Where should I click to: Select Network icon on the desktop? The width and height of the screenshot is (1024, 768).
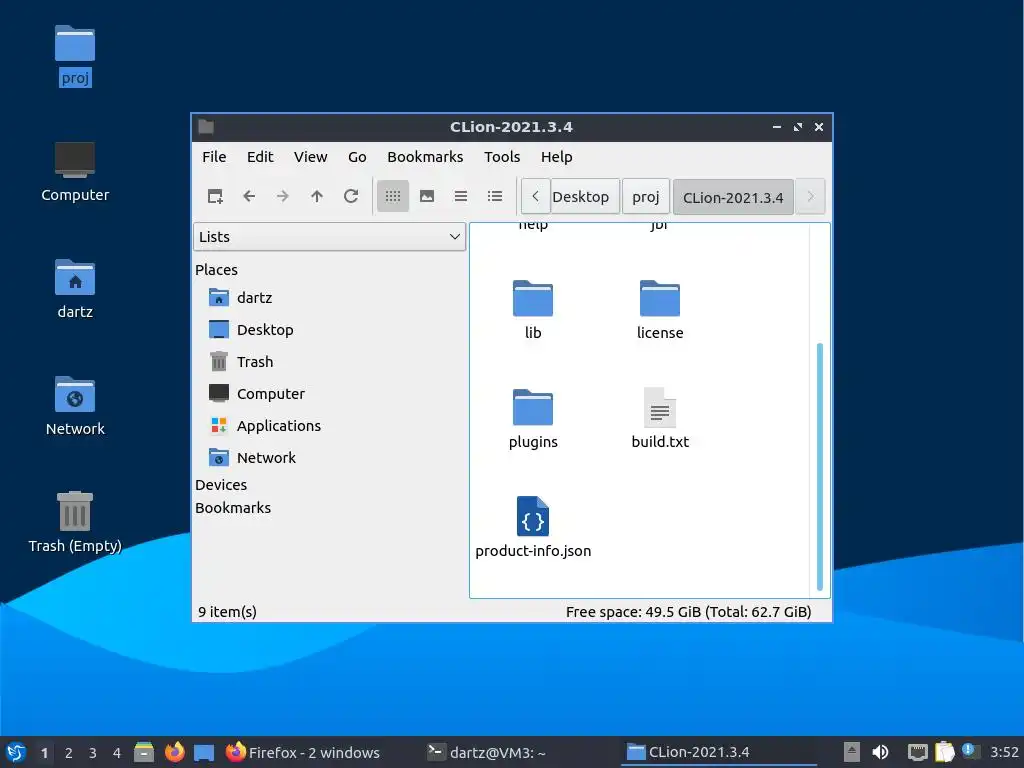coord(75,406)
